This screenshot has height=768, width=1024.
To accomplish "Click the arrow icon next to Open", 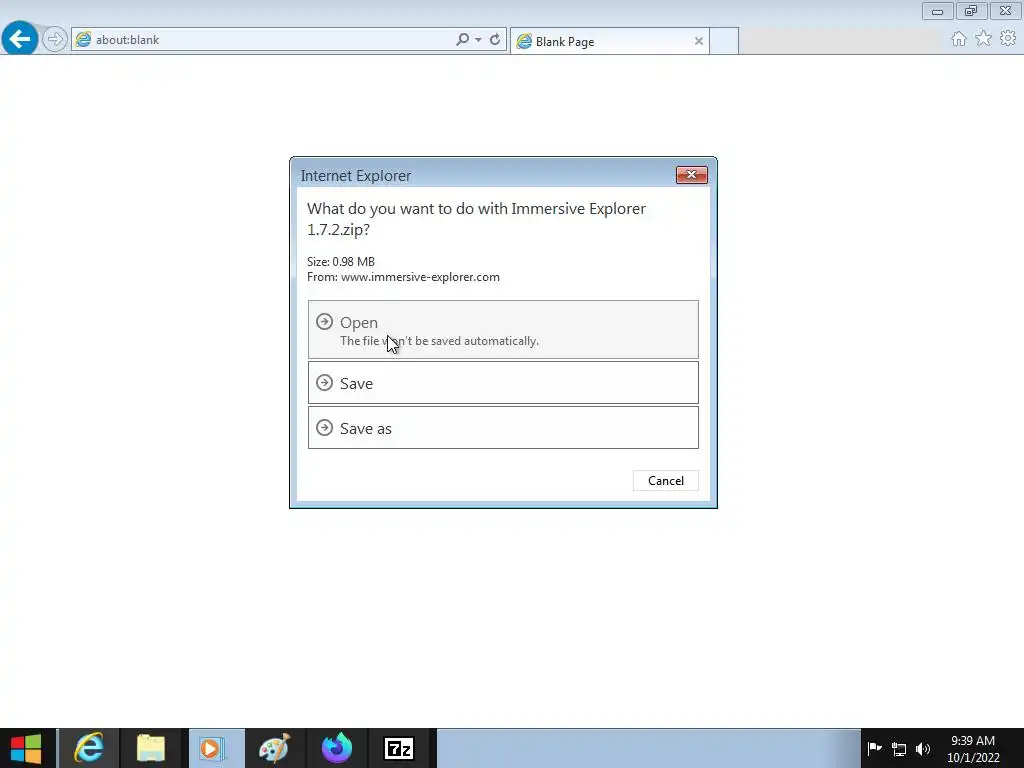I will click(x=325, y=322).
